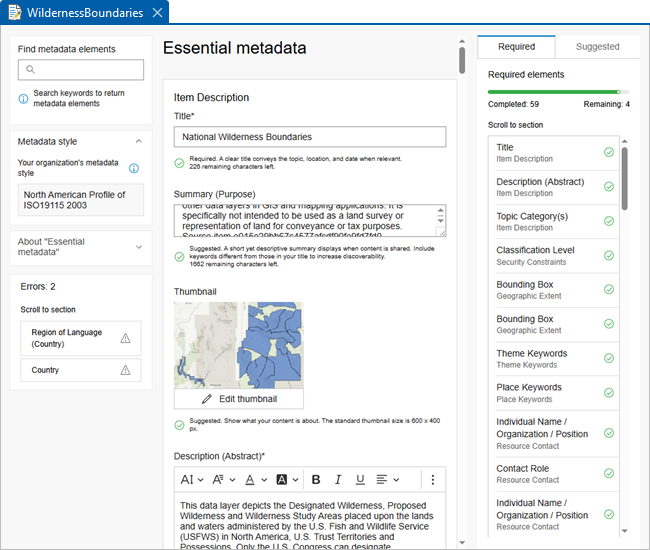
Task: Click the warning icon on Region of Language
Action: [x=125, y=338]
